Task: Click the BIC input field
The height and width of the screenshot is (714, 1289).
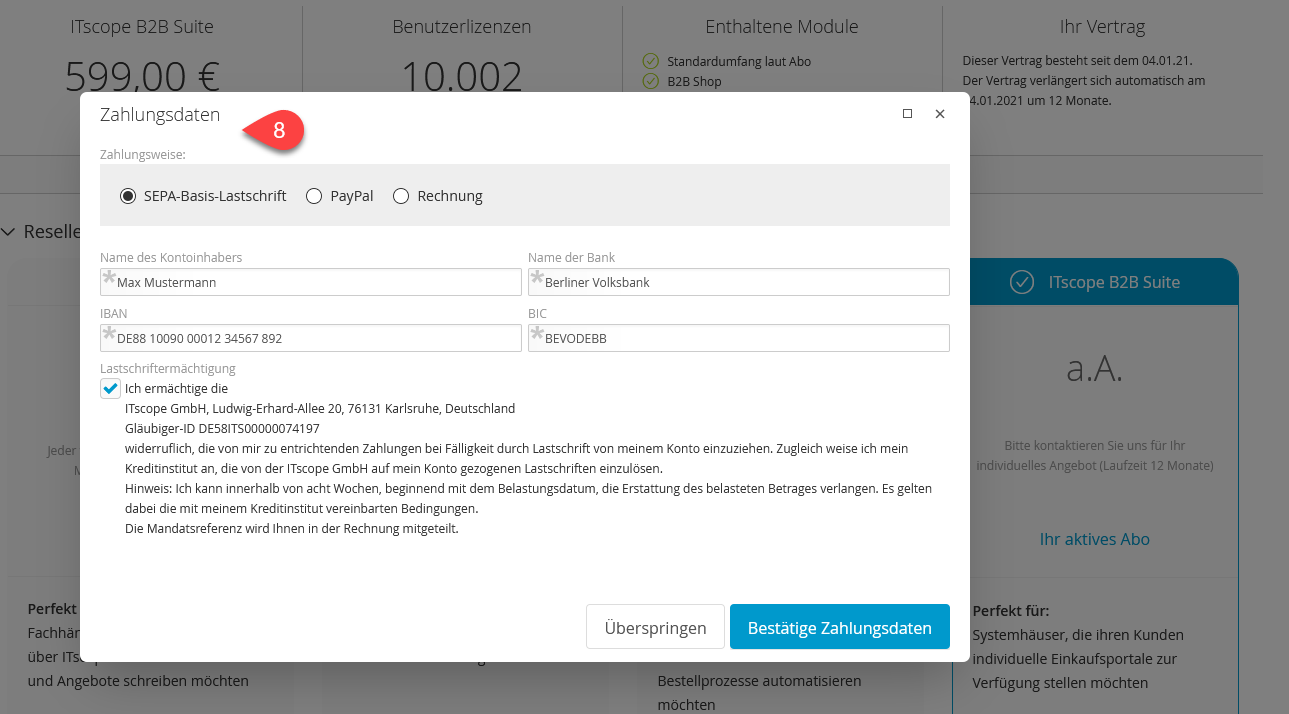Action: click(739, 338)
